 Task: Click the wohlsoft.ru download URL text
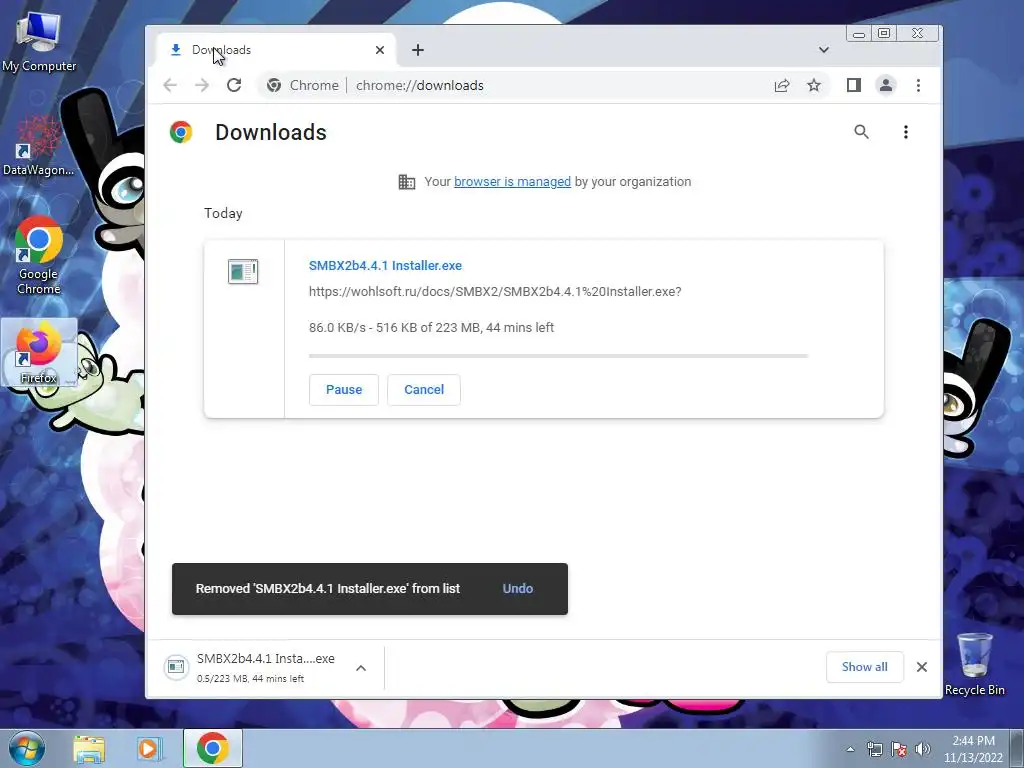pyautogui.click(x=495, y=292)
